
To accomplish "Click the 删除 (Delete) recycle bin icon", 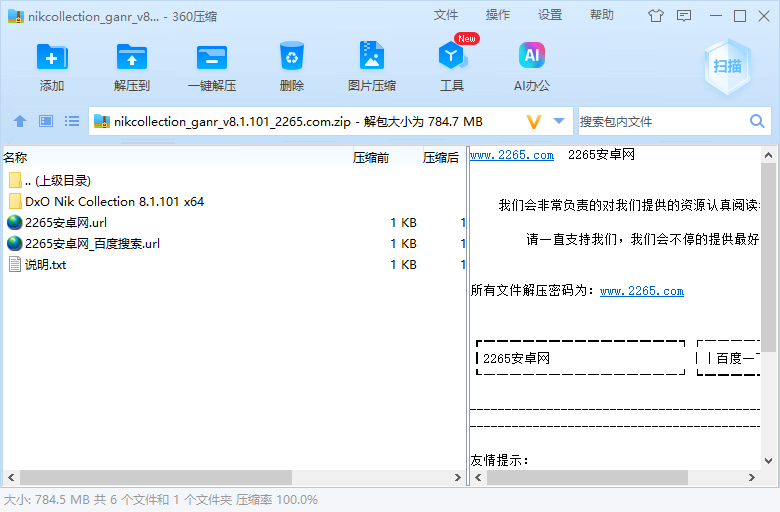I will pyautogui.click(x=292, y=56).
